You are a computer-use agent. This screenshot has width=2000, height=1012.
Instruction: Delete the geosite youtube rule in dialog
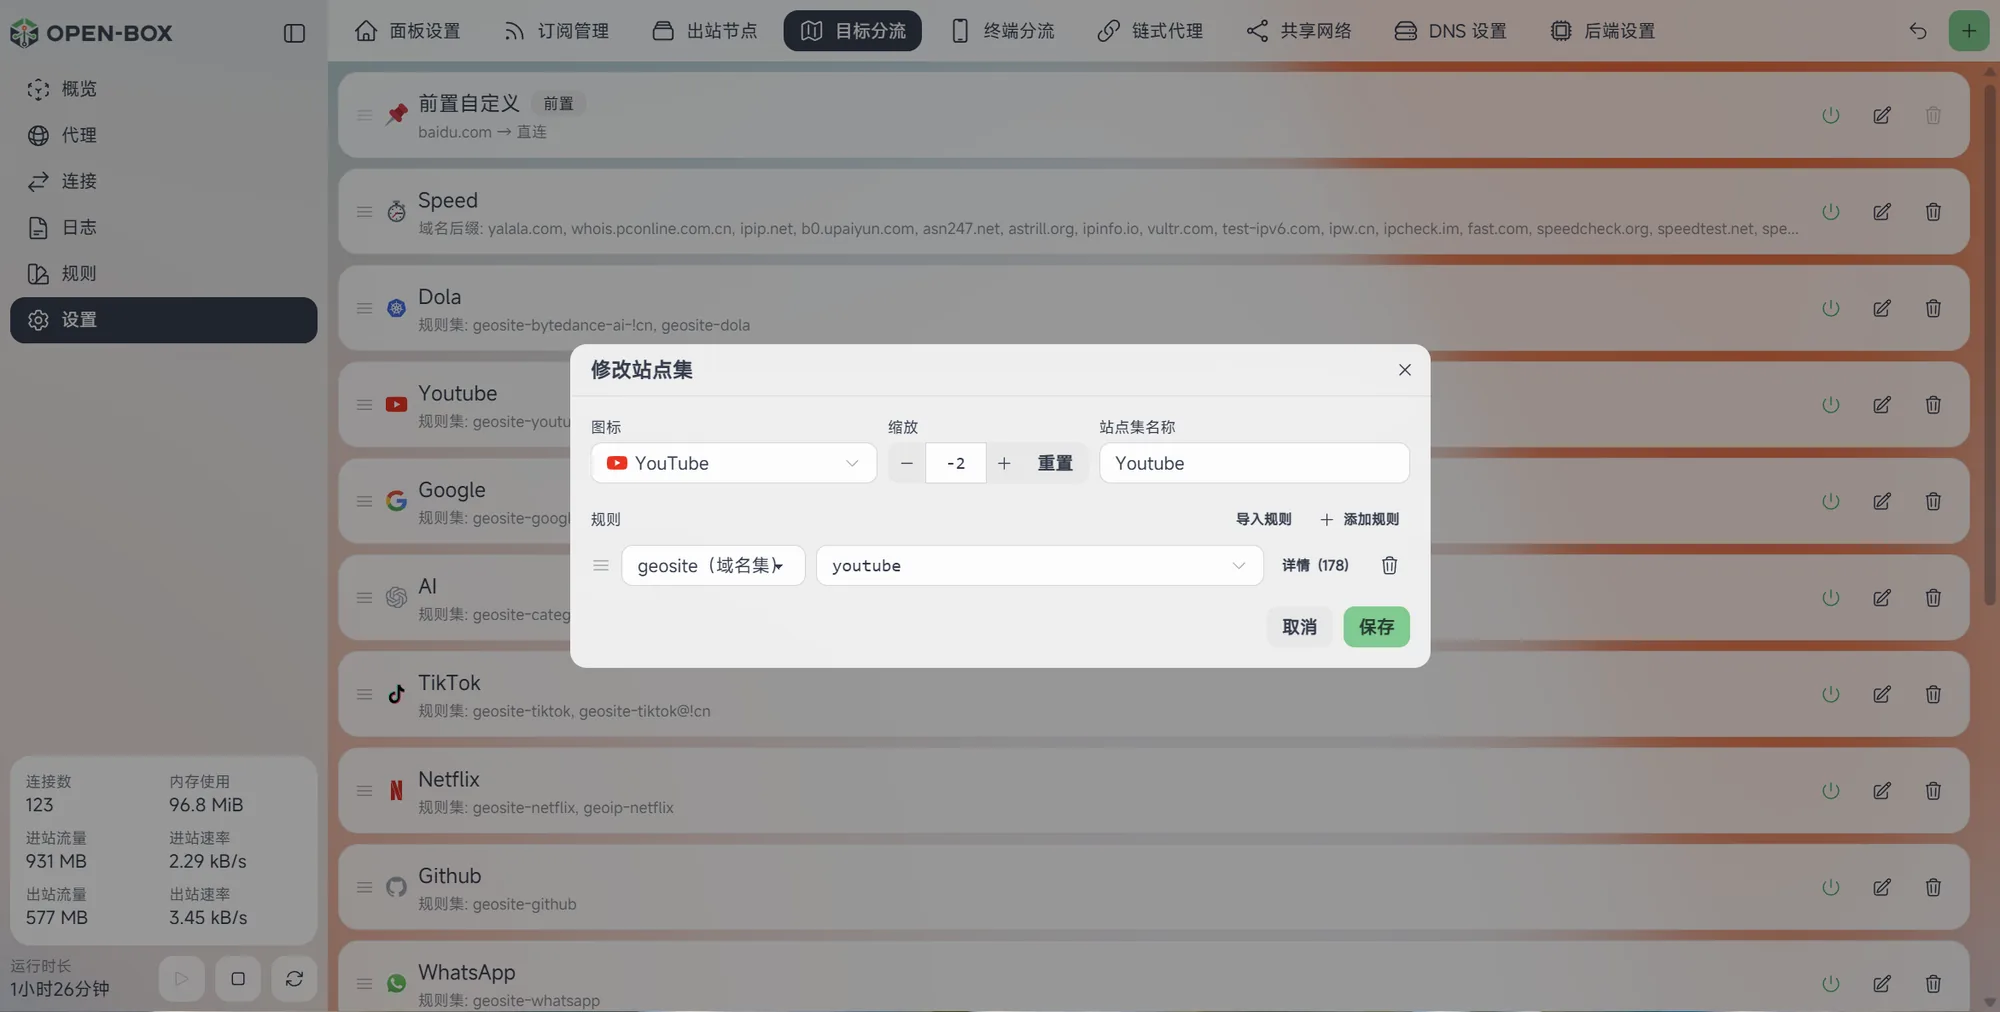click(1389, 565)
